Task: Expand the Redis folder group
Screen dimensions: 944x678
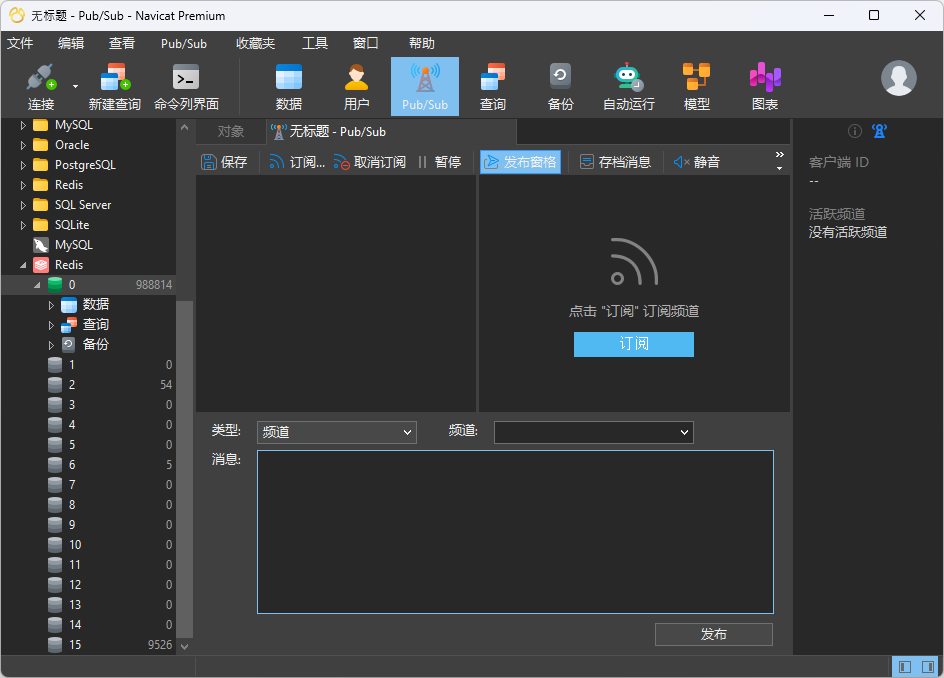Action: point(23,185)
